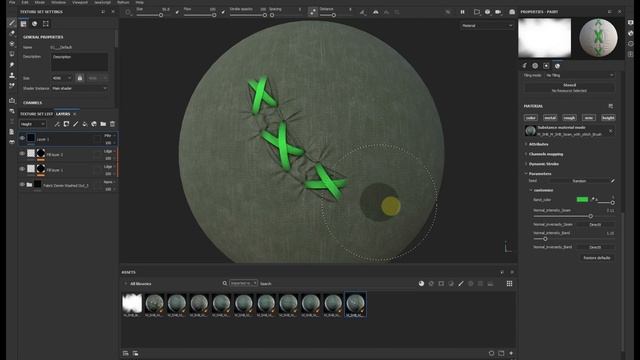
Task: Open the viewport Material mode dropdown
Action: pos(487,26)
